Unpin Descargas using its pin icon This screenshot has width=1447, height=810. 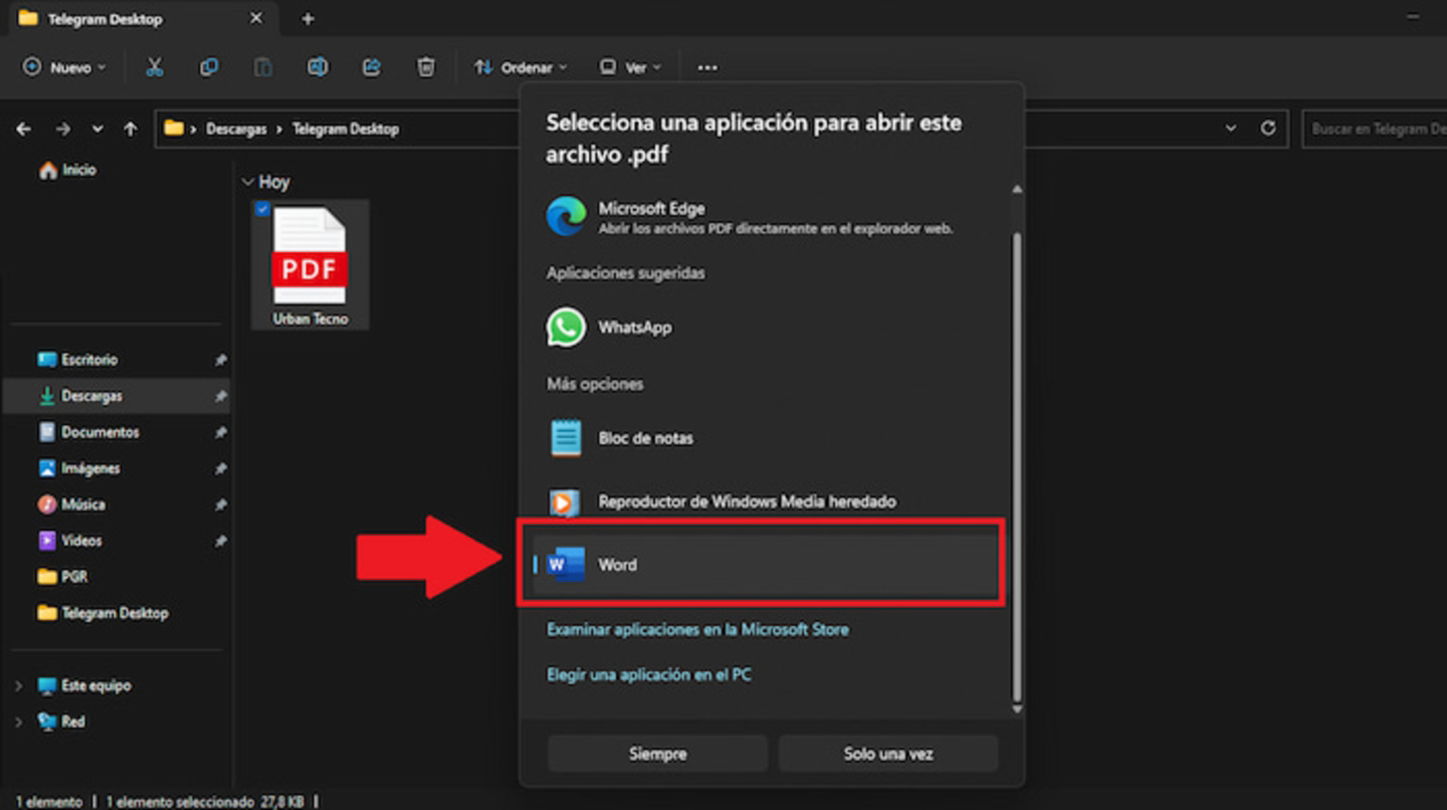pyautogui.click(x=220, y=396)
